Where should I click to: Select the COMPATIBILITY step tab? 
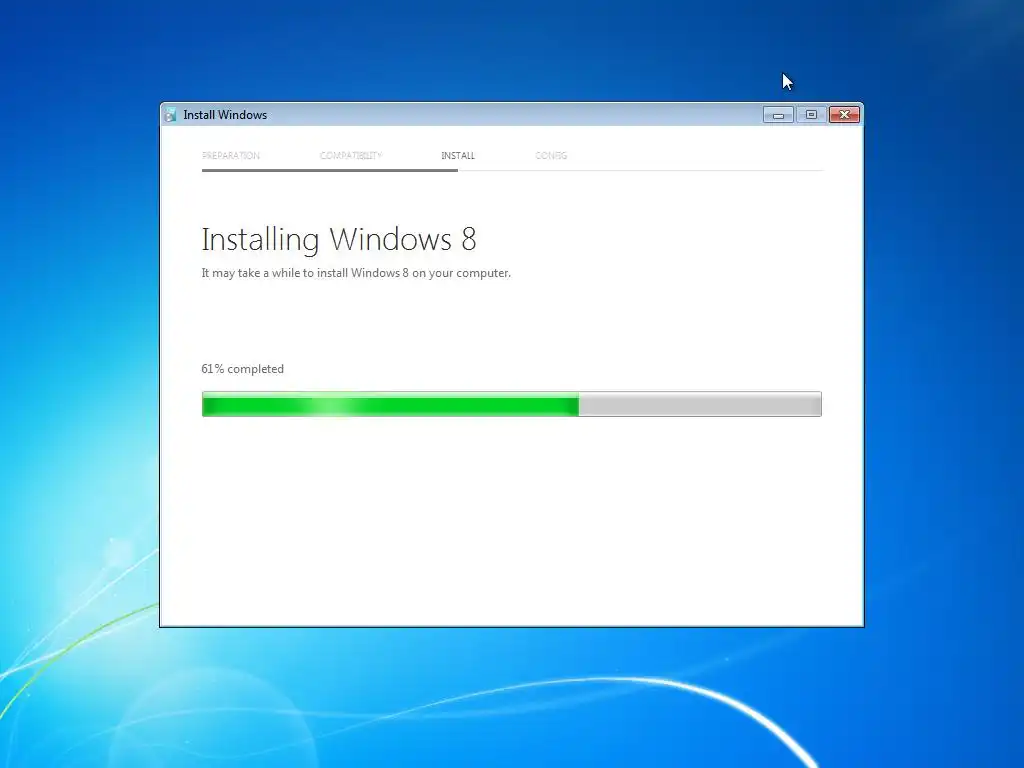(351, 155)
